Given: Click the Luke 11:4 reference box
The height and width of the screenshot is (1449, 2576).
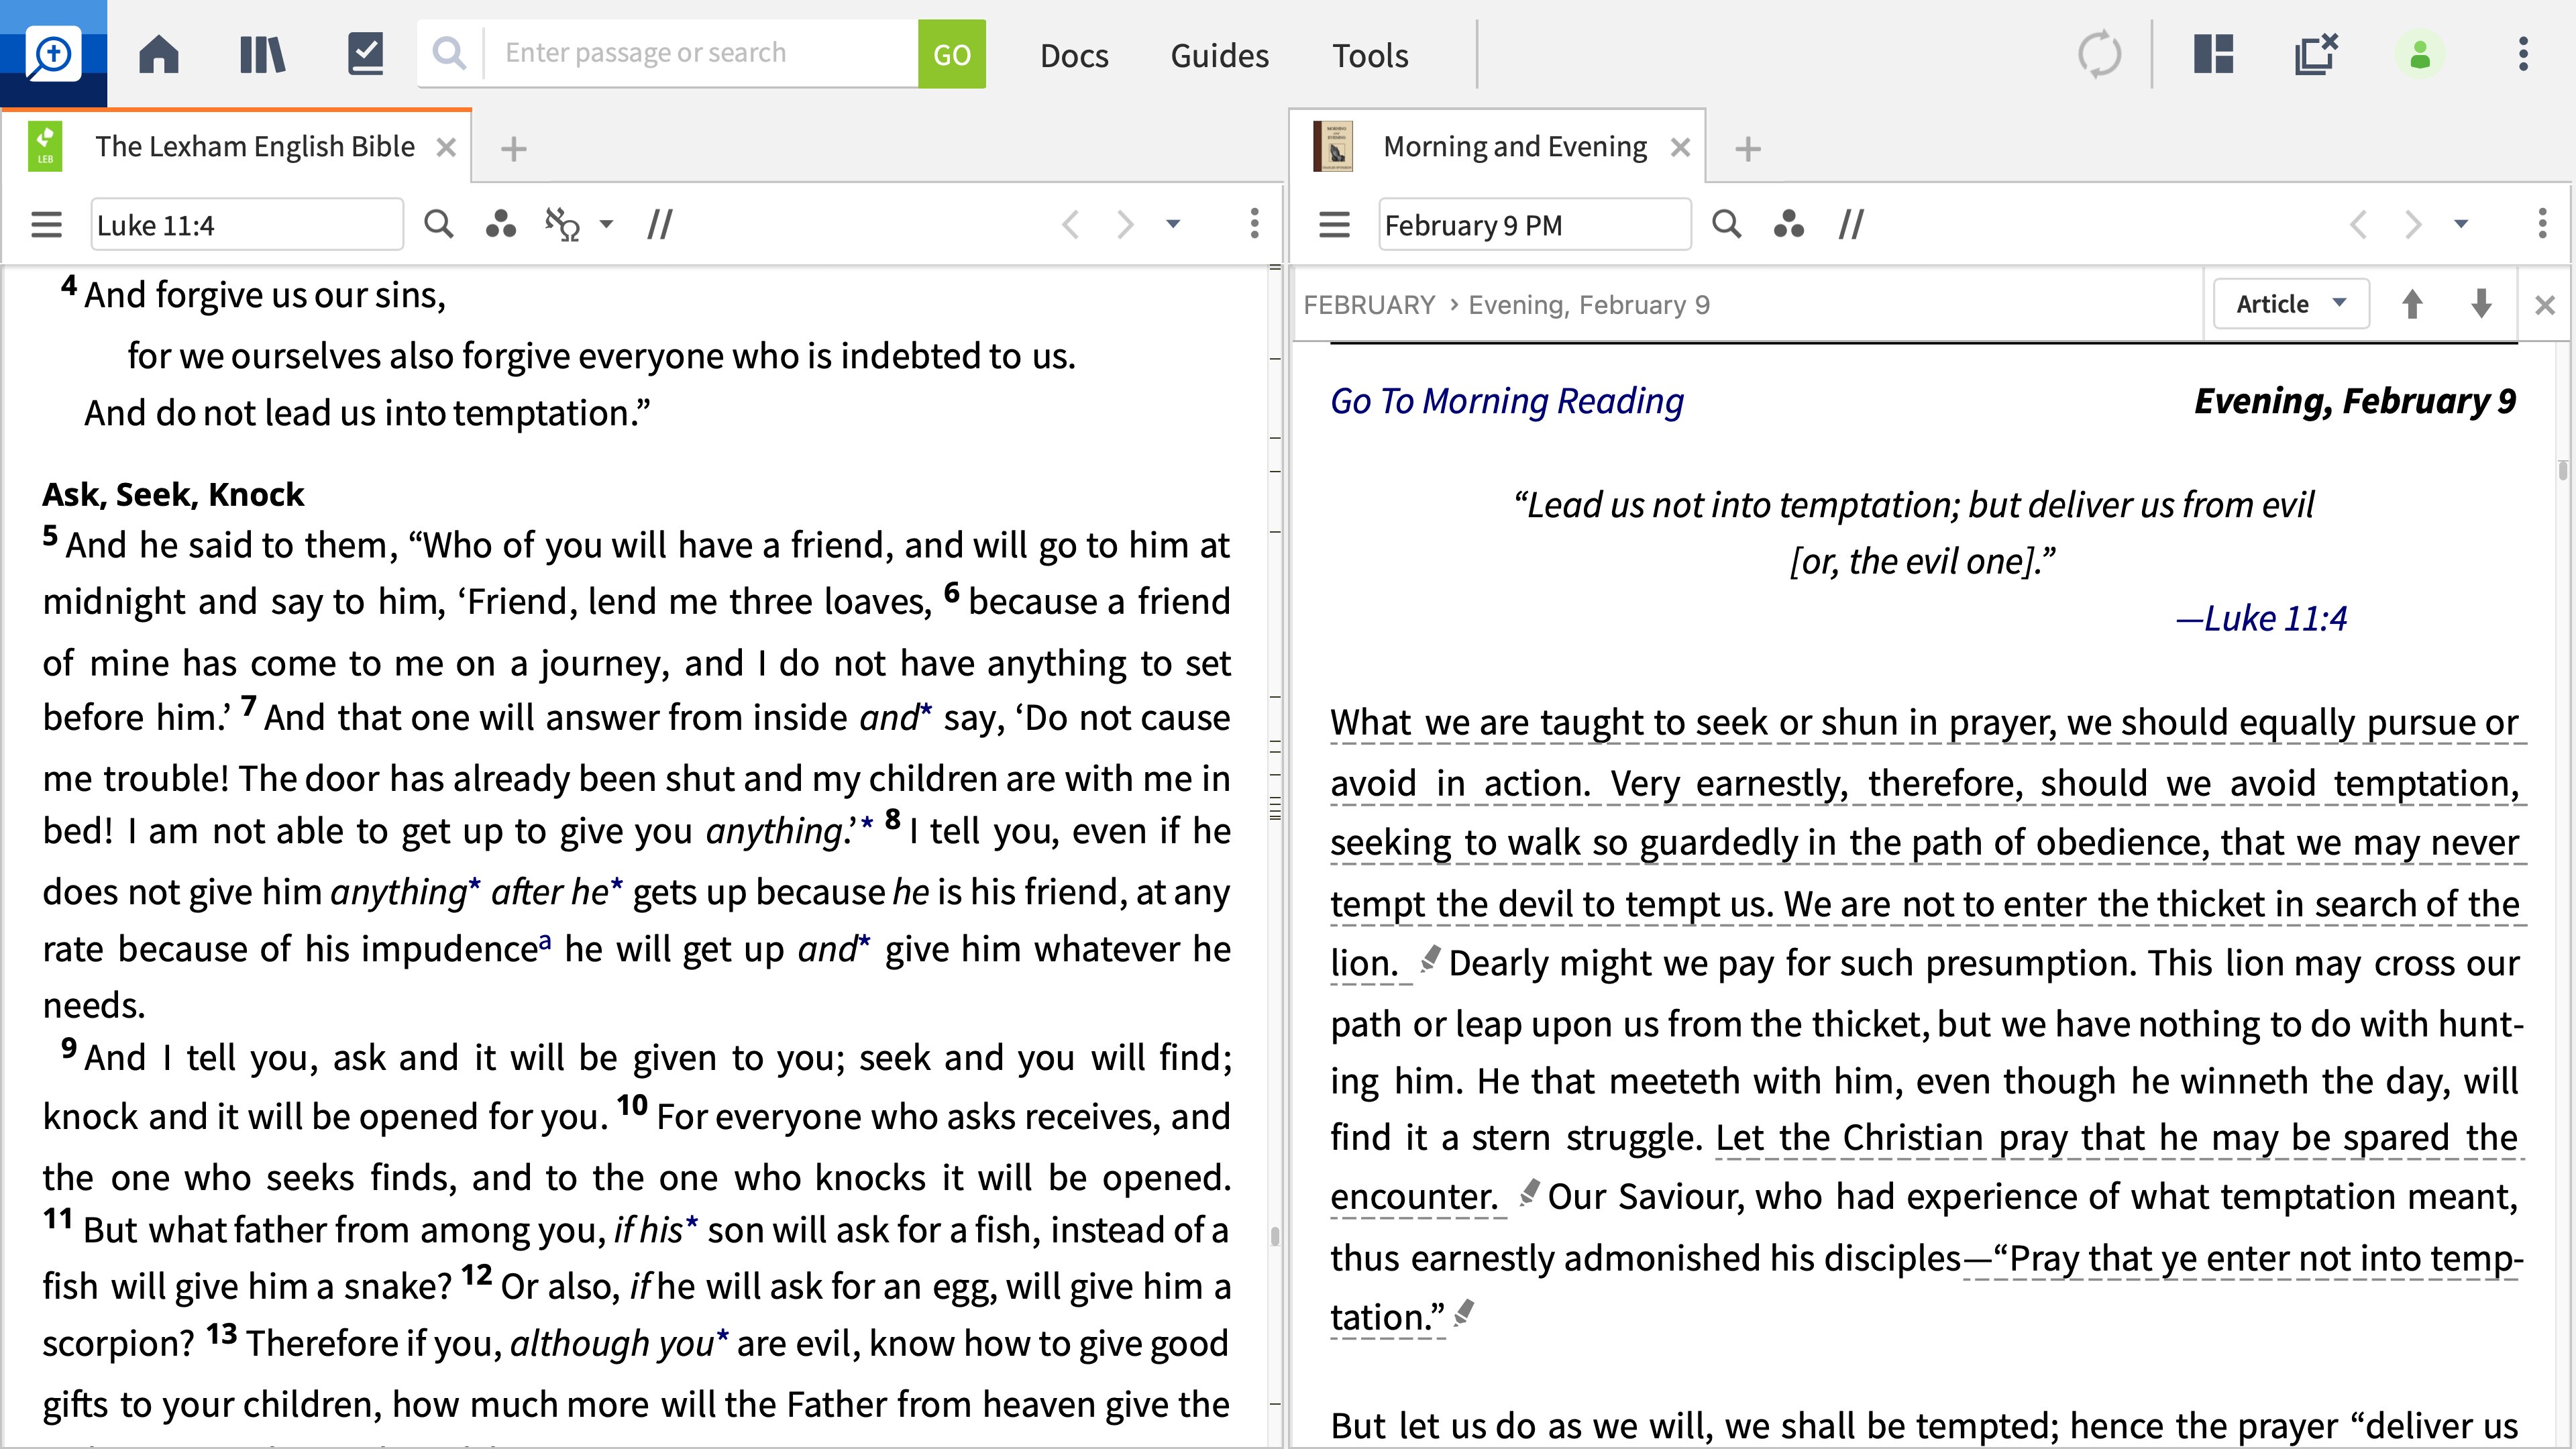Looking at the screenshot, I should coord(247,224).
